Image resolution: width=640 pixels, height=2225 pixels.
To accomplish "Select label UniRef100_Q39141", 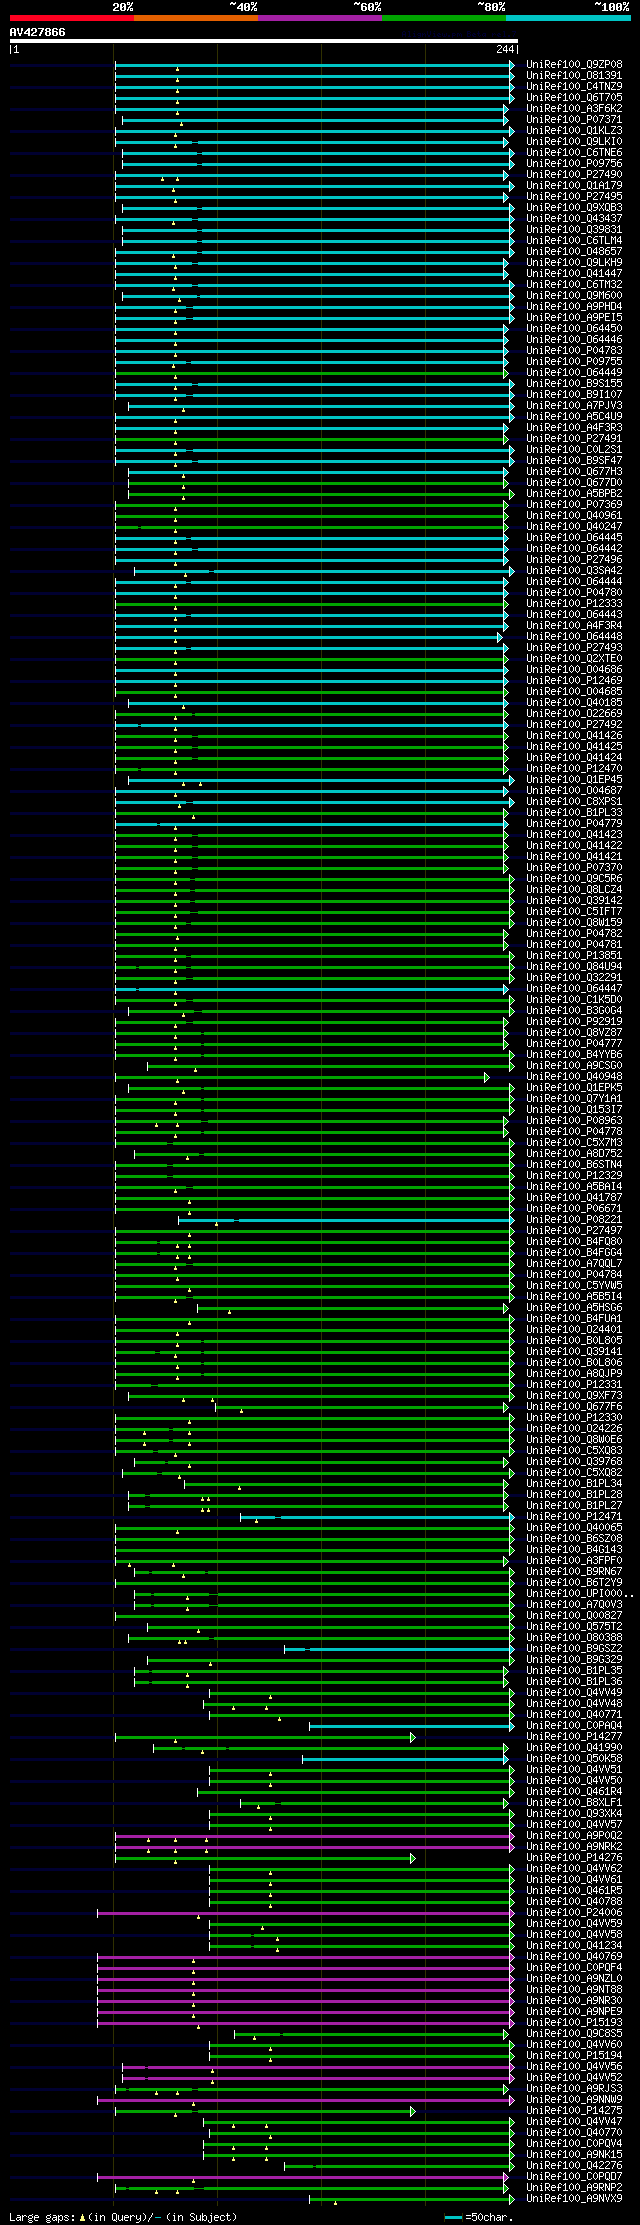I will point(574,1352).
